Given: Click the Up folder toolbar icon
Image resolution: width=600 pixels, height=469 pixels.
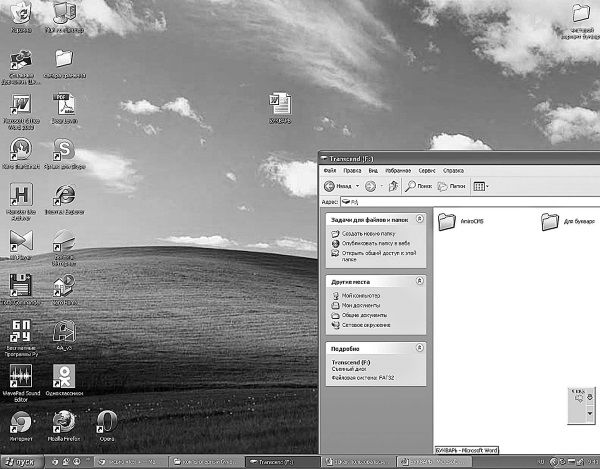Looking at the screenshot, I should 394,186.
